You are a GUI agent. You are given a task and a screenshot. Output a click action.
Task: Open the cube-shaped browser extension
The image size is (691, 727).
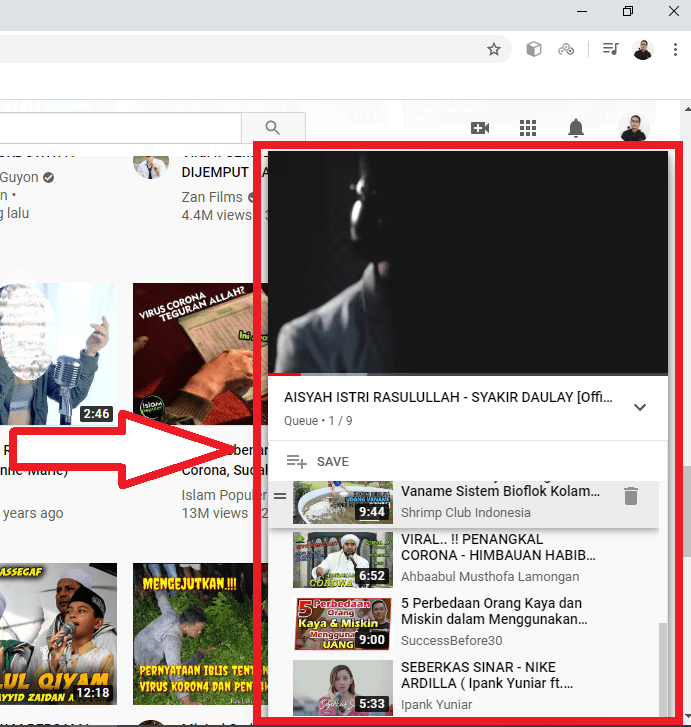(534, 49)
